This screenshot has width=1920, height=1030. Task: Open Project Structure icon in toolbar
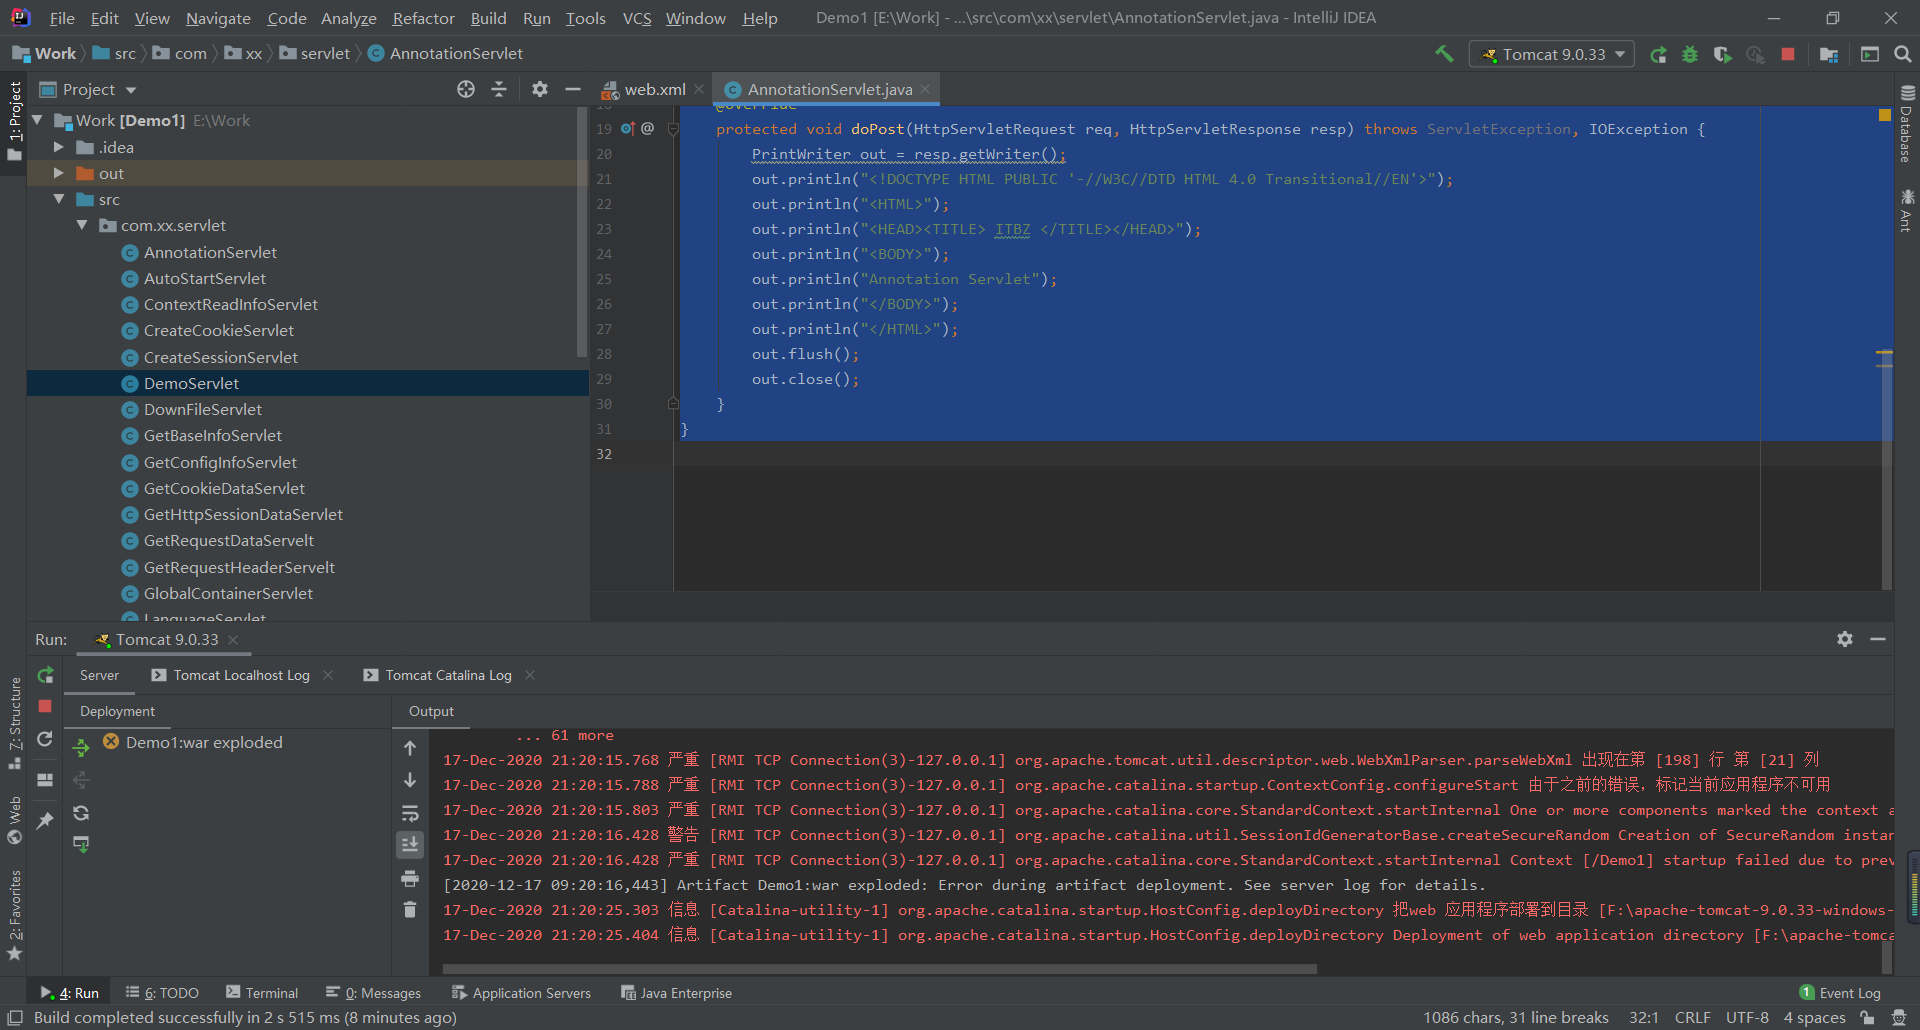pyautogui.click(x=1829, y=54)
